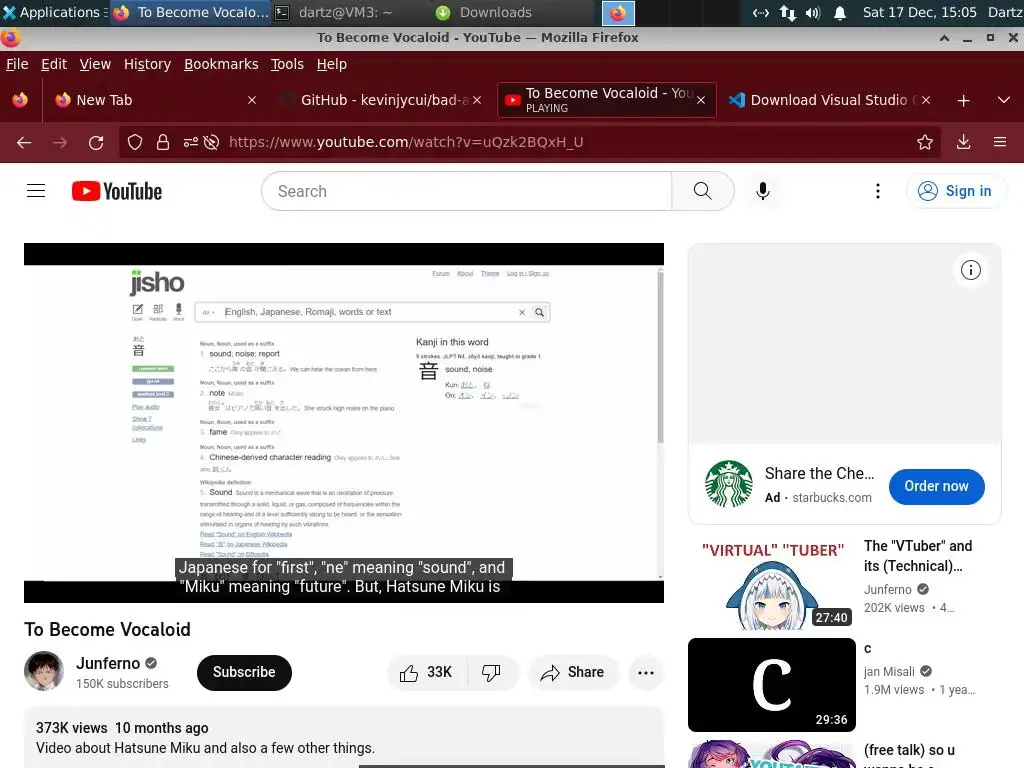Click the Starbucks logo in ad

(729, 485)
